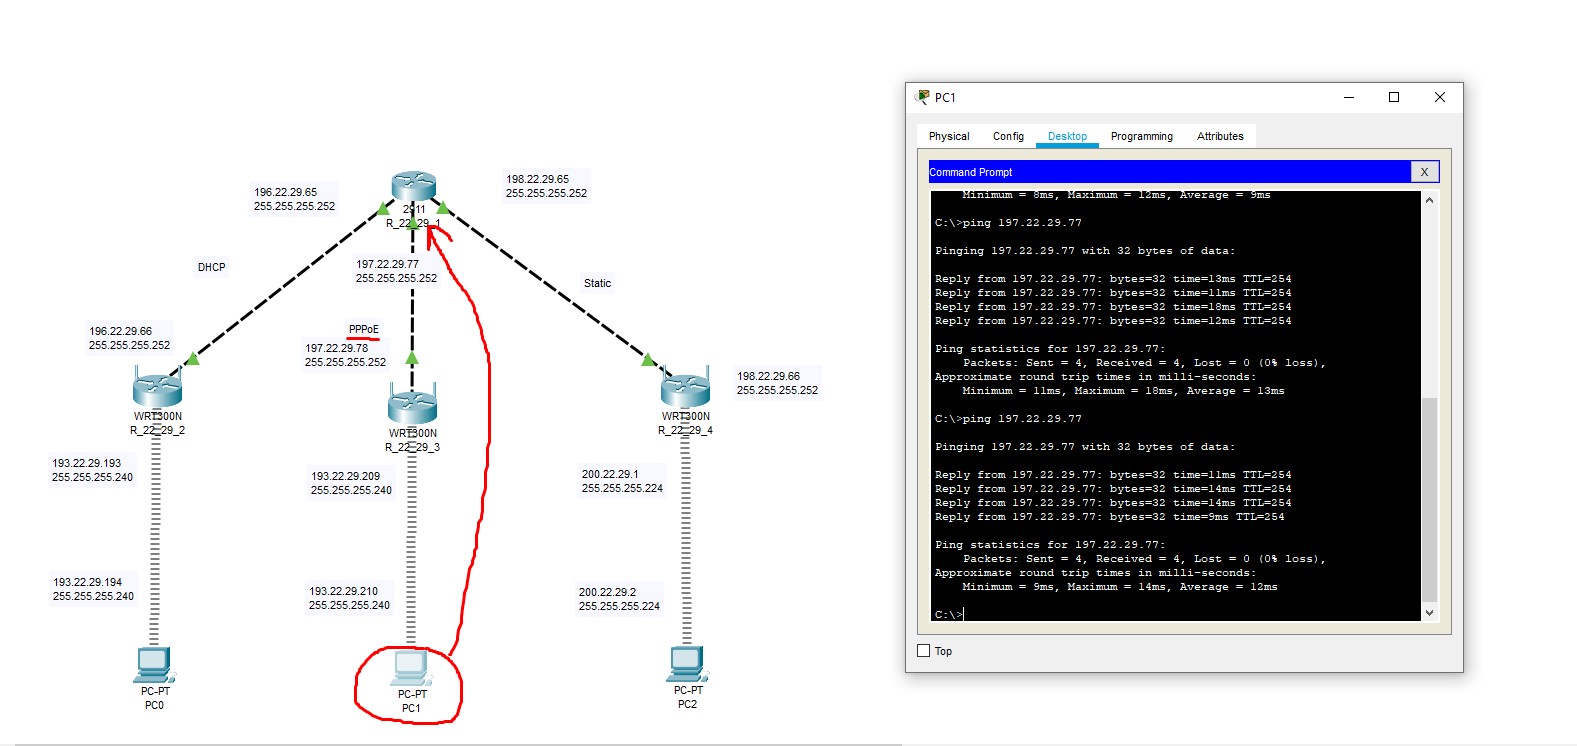This screenshot has width=1577, height=746.
Task: Select the 2911 router R_22_29_1
Action: click(x=413, y=186)
